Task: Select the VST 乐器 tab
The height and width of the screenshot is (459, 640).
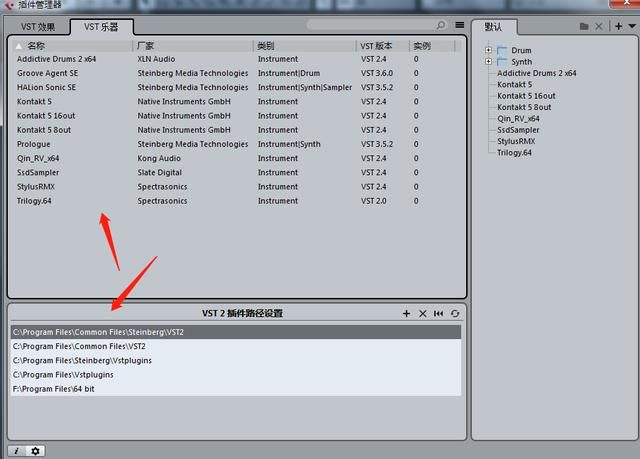Action: (101, 27)
